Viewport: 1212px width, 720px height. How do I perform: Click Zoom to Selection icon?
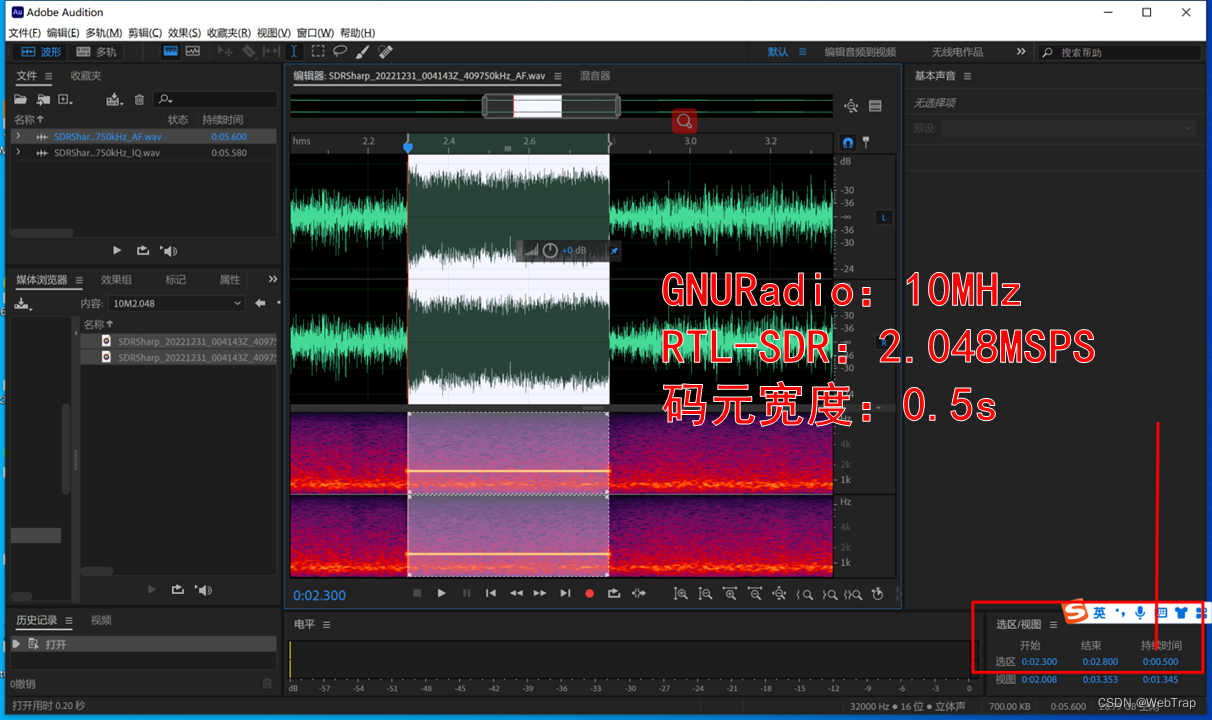pyautogui.click(x=853, y=594)
